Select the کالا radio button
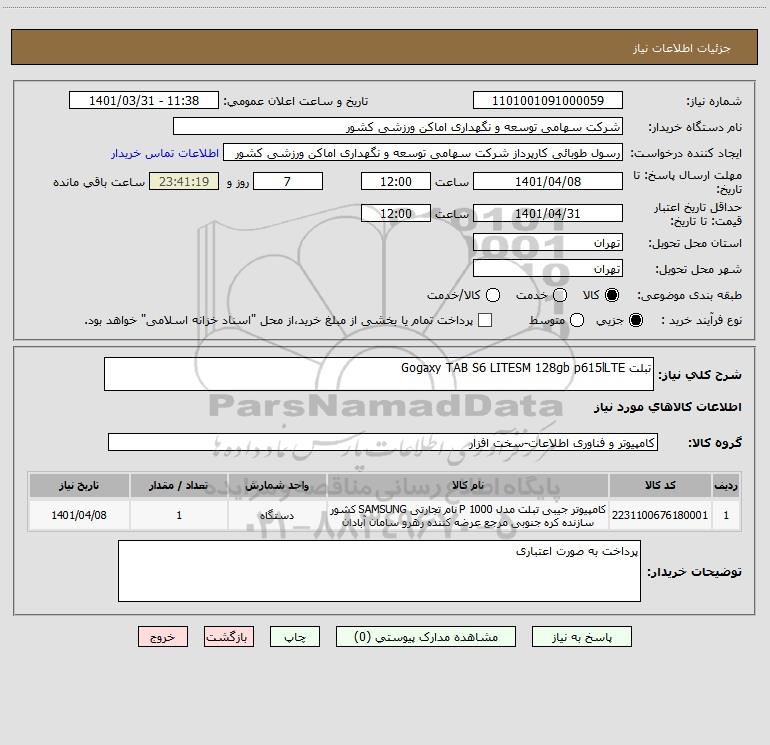Screen dimensions: 770x745 click(x=612, y=295)
